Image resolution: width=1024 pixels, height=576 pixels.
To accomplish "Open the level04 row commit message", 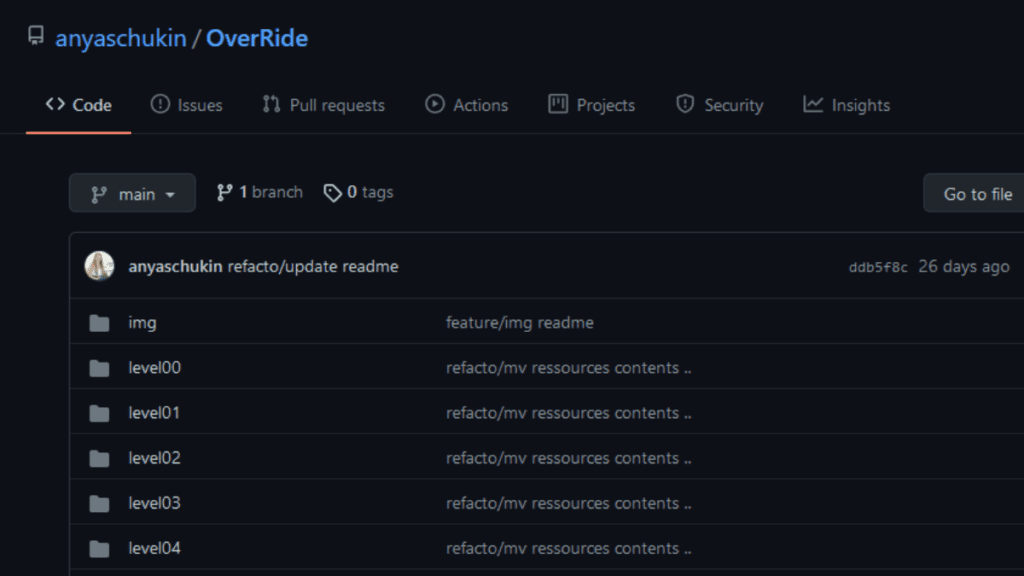I will click(569, 548).
